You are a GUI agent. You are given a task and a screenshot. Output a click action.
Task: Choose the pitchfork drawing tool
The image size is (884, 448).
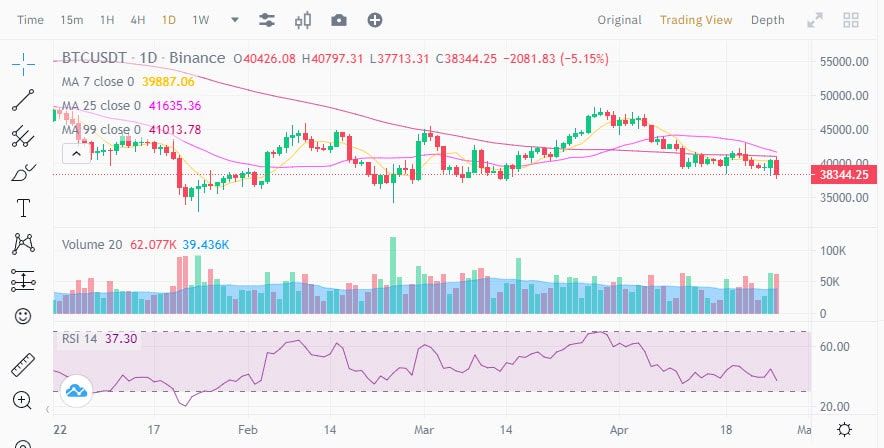point(23,136)
